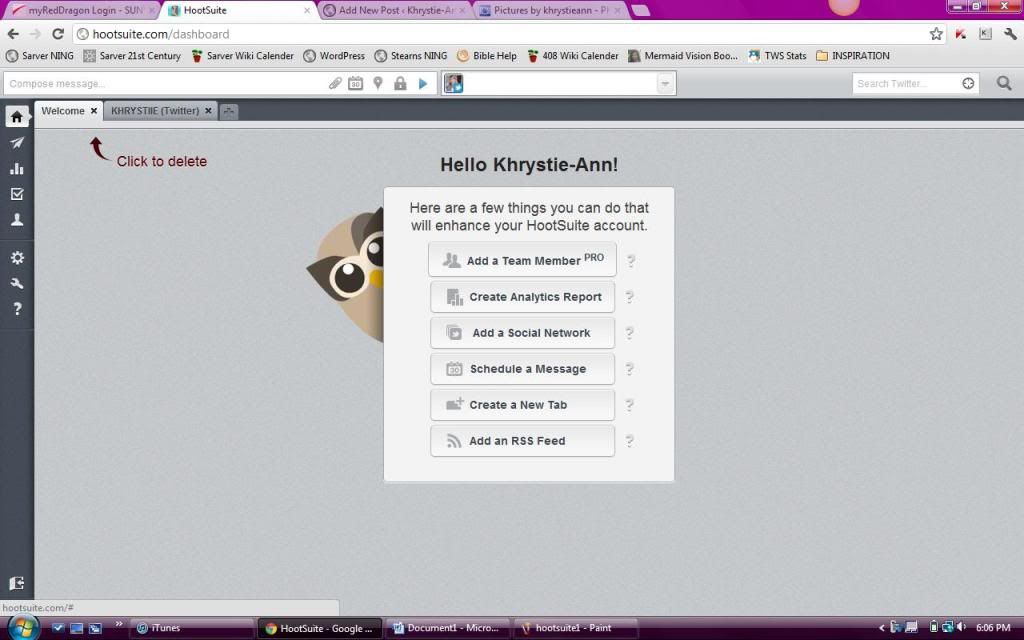The width and height of the screenshot is (1024, 640).
Task: Switch to the Welcome tab
Action: click(63, 111)
